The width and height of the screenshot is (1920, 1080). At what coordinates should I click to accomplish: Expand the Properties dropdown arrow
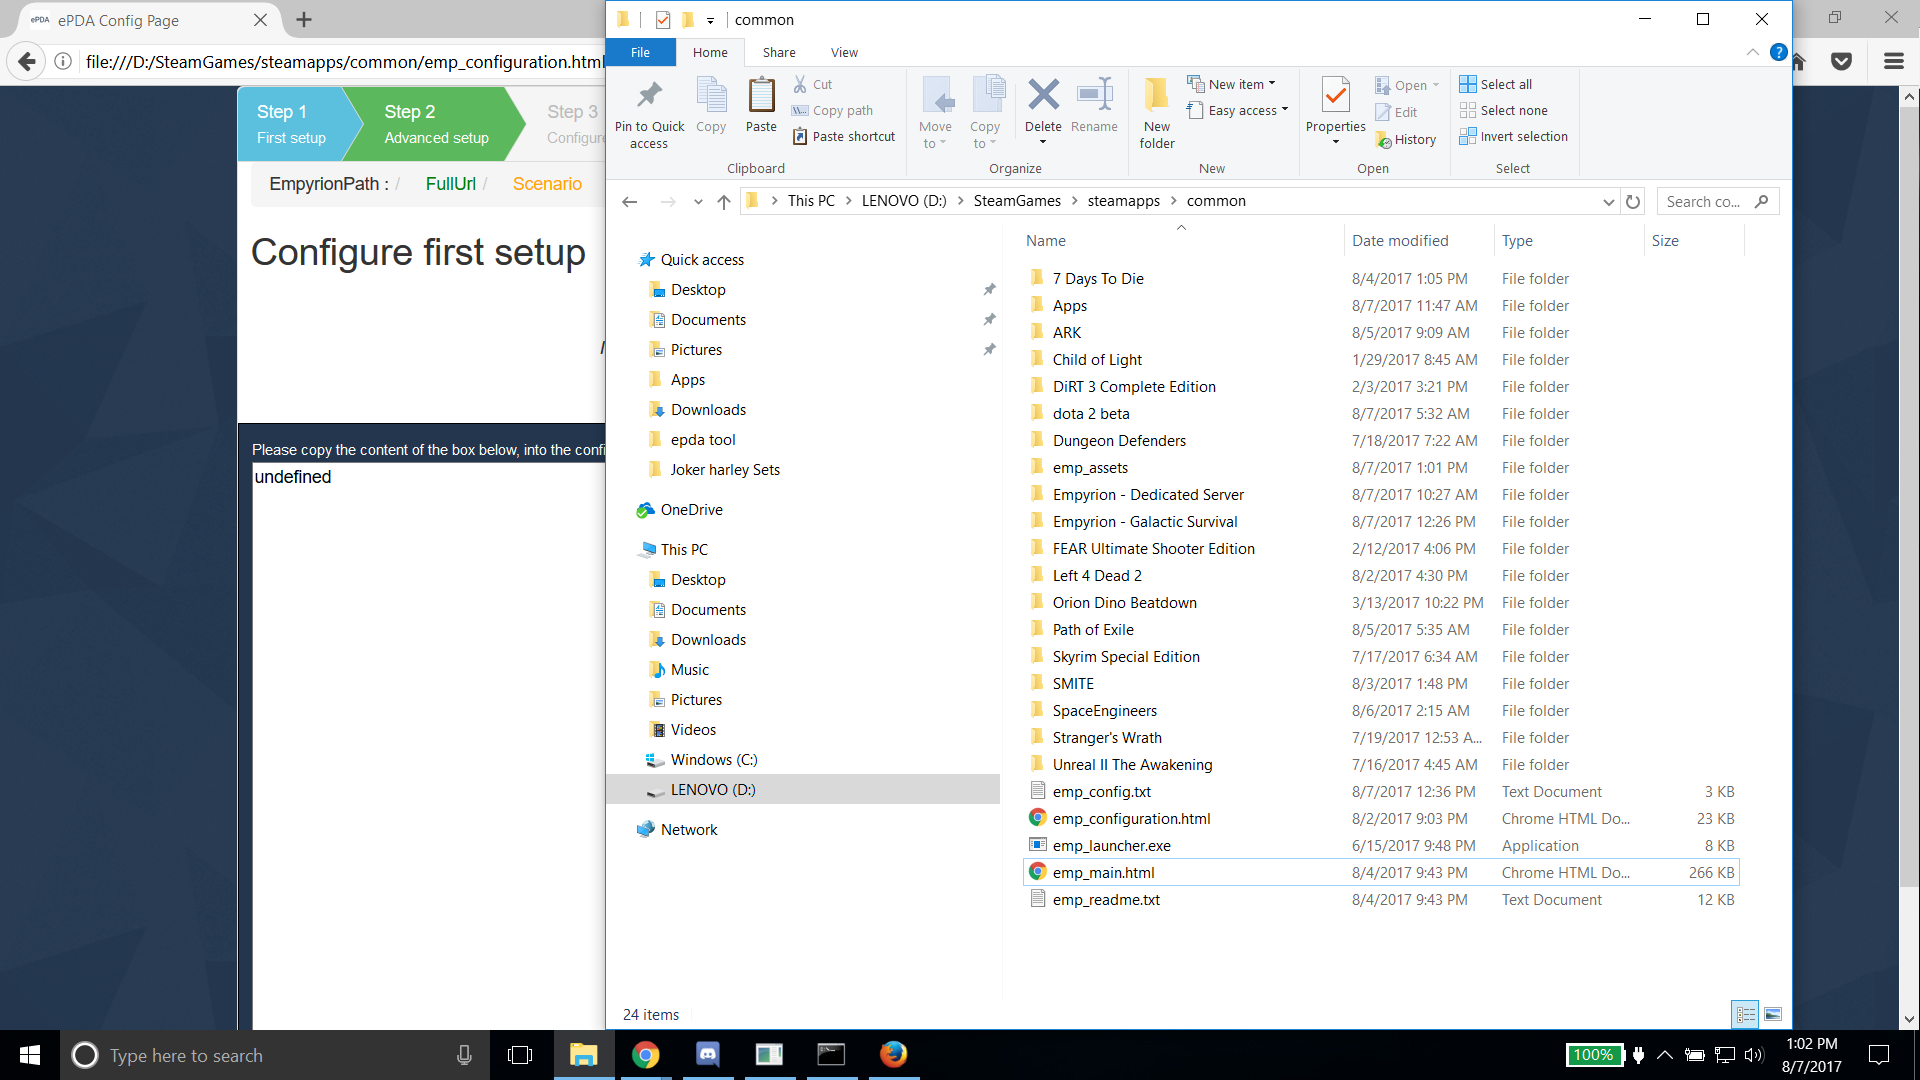[1335, 142]
